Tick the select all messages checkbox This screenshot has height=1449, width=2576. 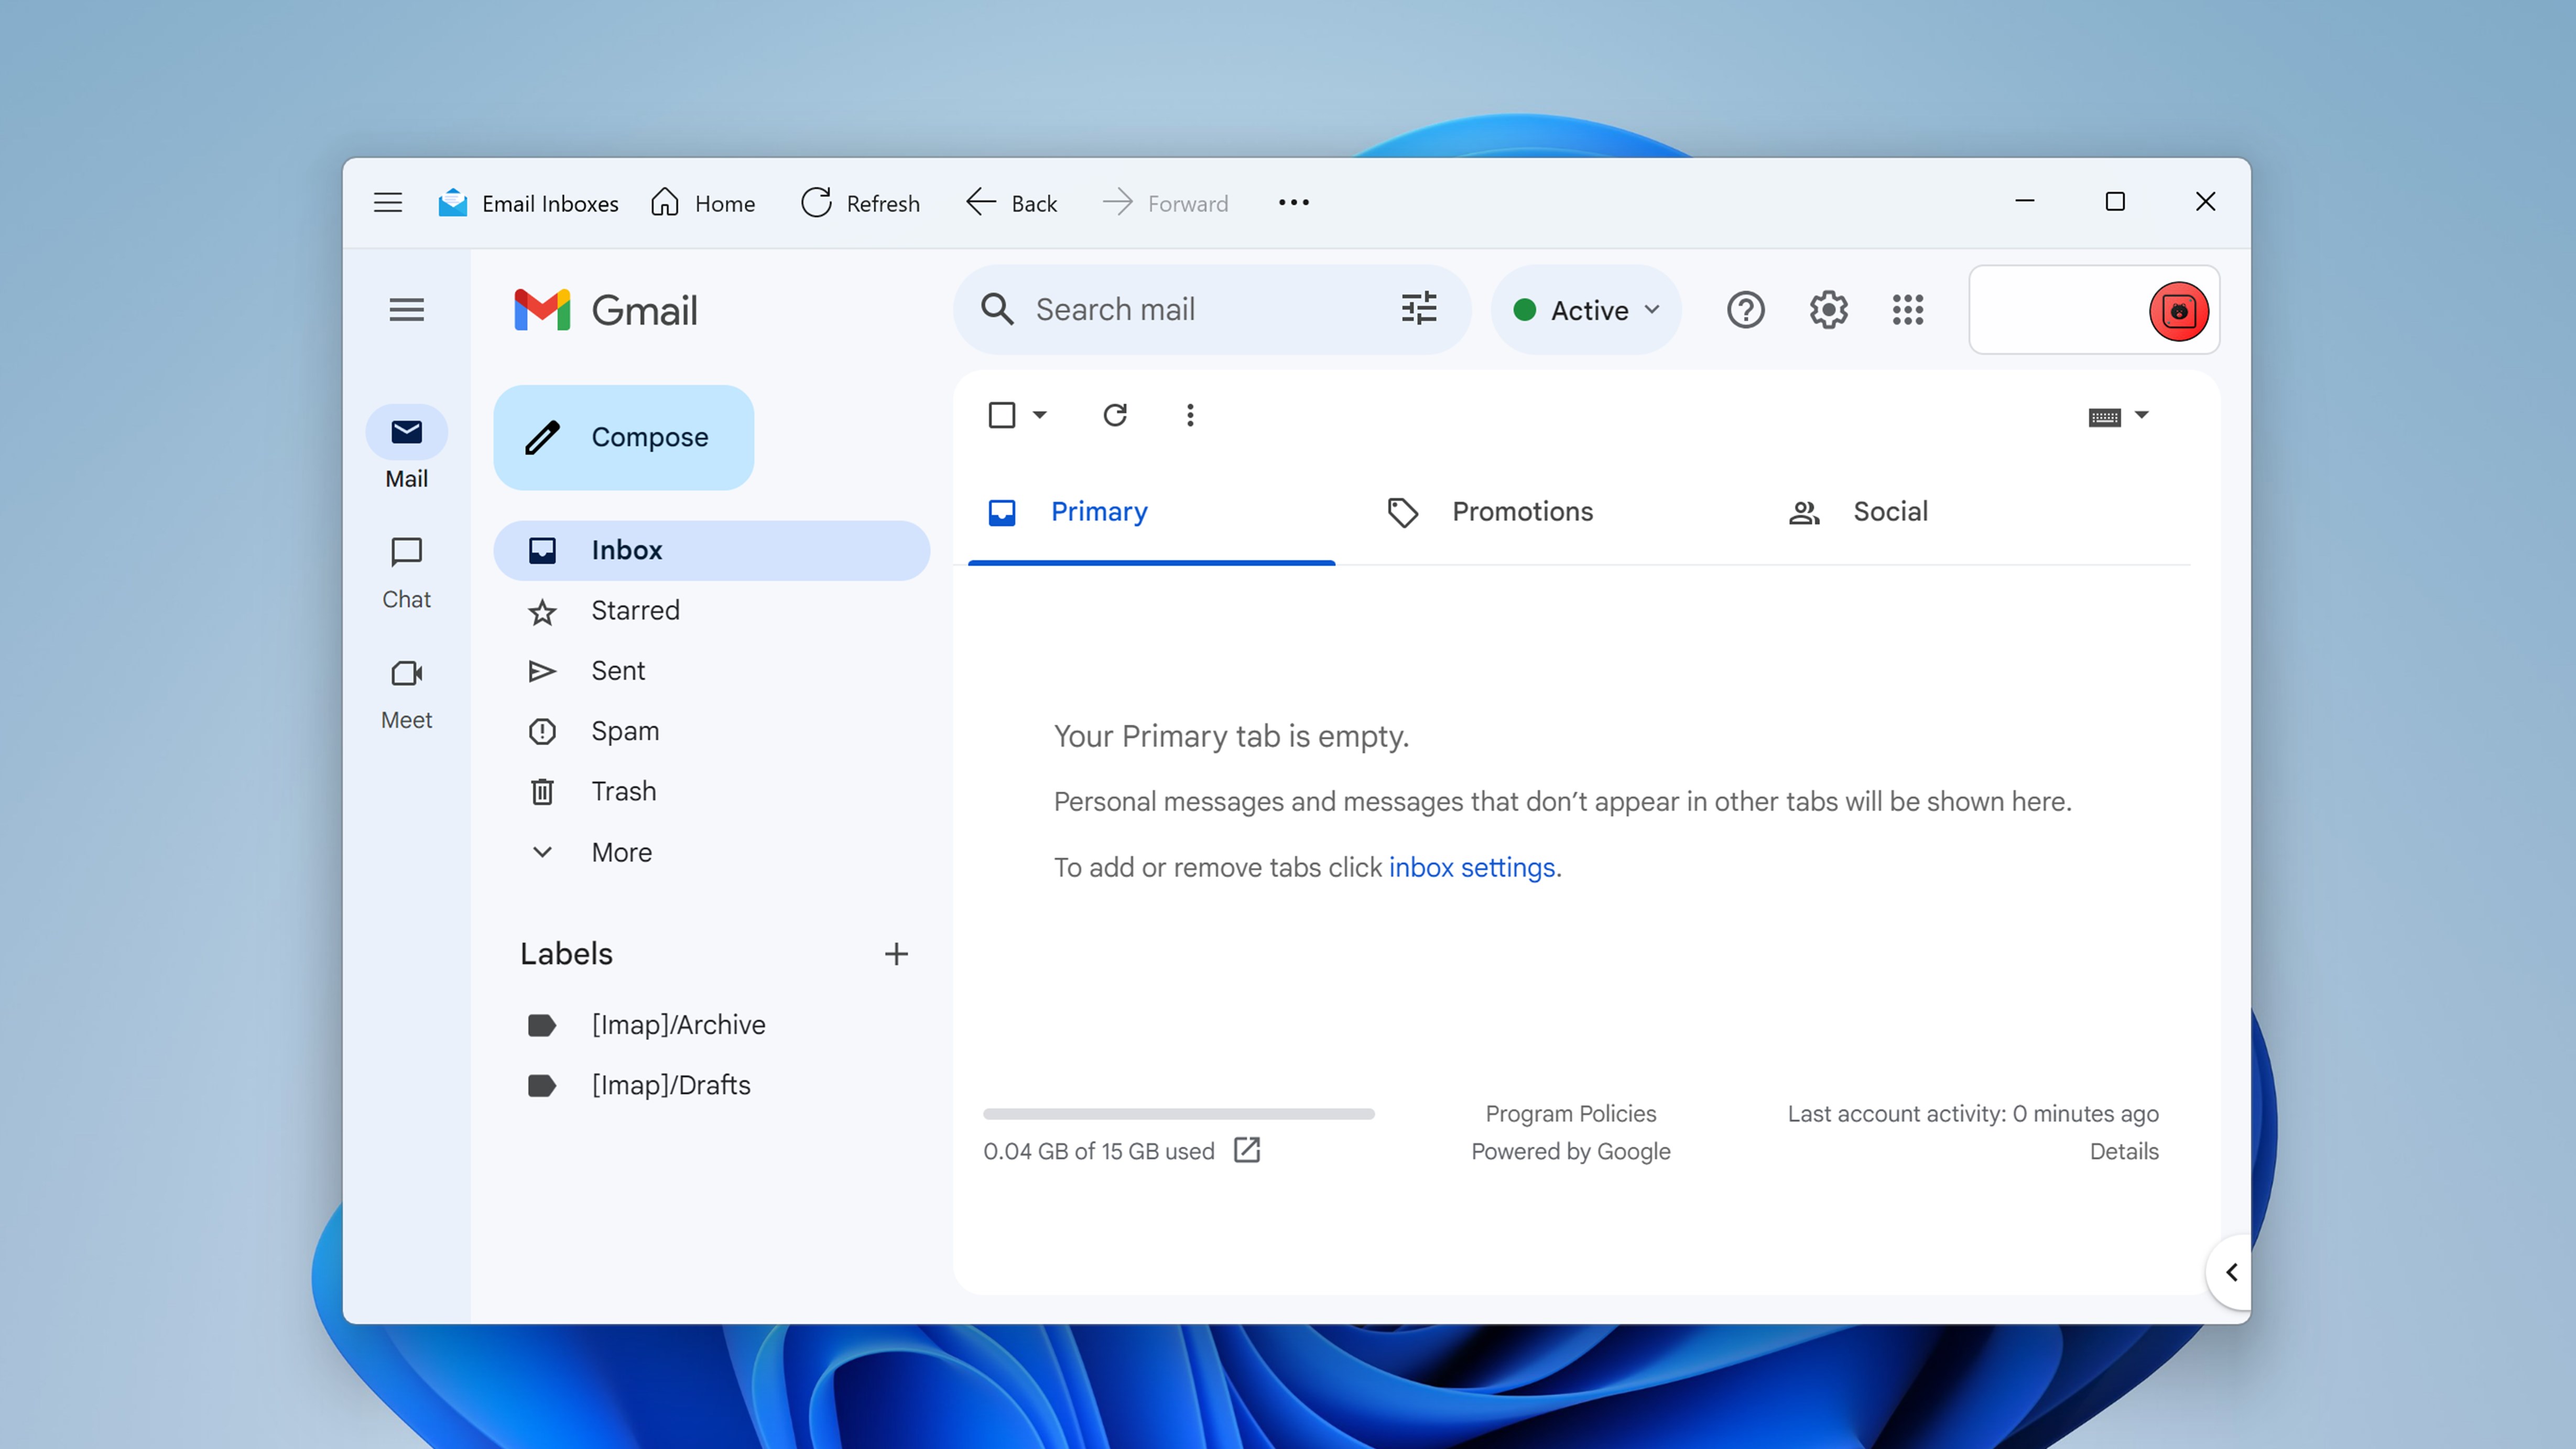(1002, 415)
